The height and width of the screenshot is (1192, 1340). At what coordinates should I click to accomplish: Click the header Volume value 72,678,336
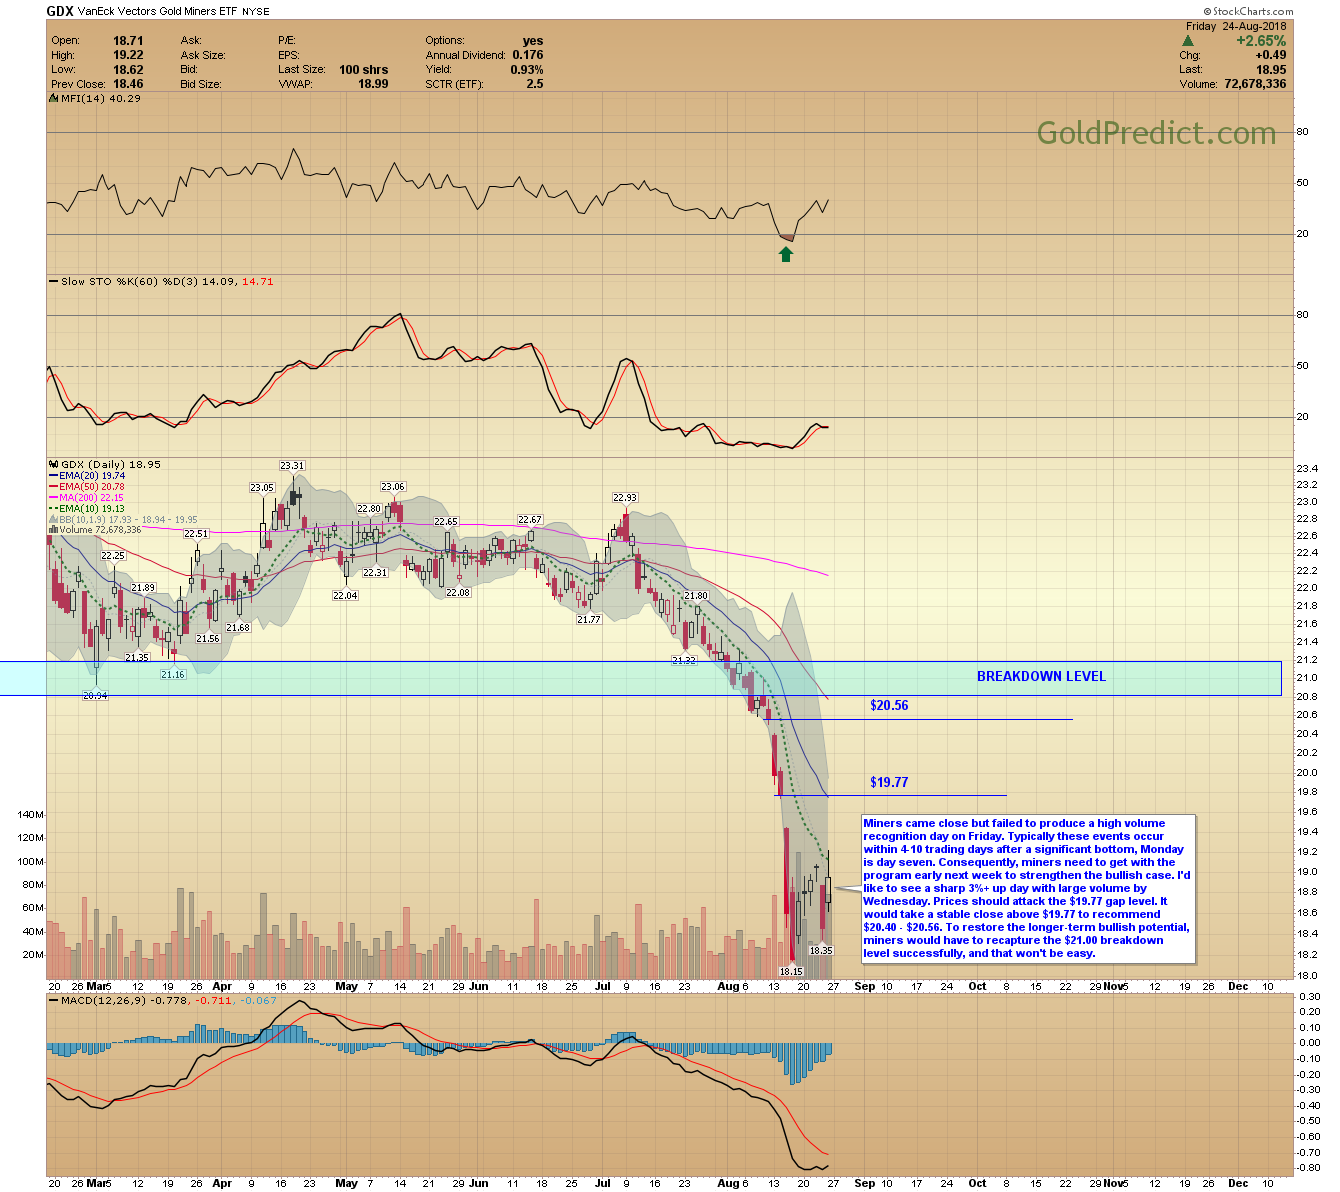(x=1255, y=84)
